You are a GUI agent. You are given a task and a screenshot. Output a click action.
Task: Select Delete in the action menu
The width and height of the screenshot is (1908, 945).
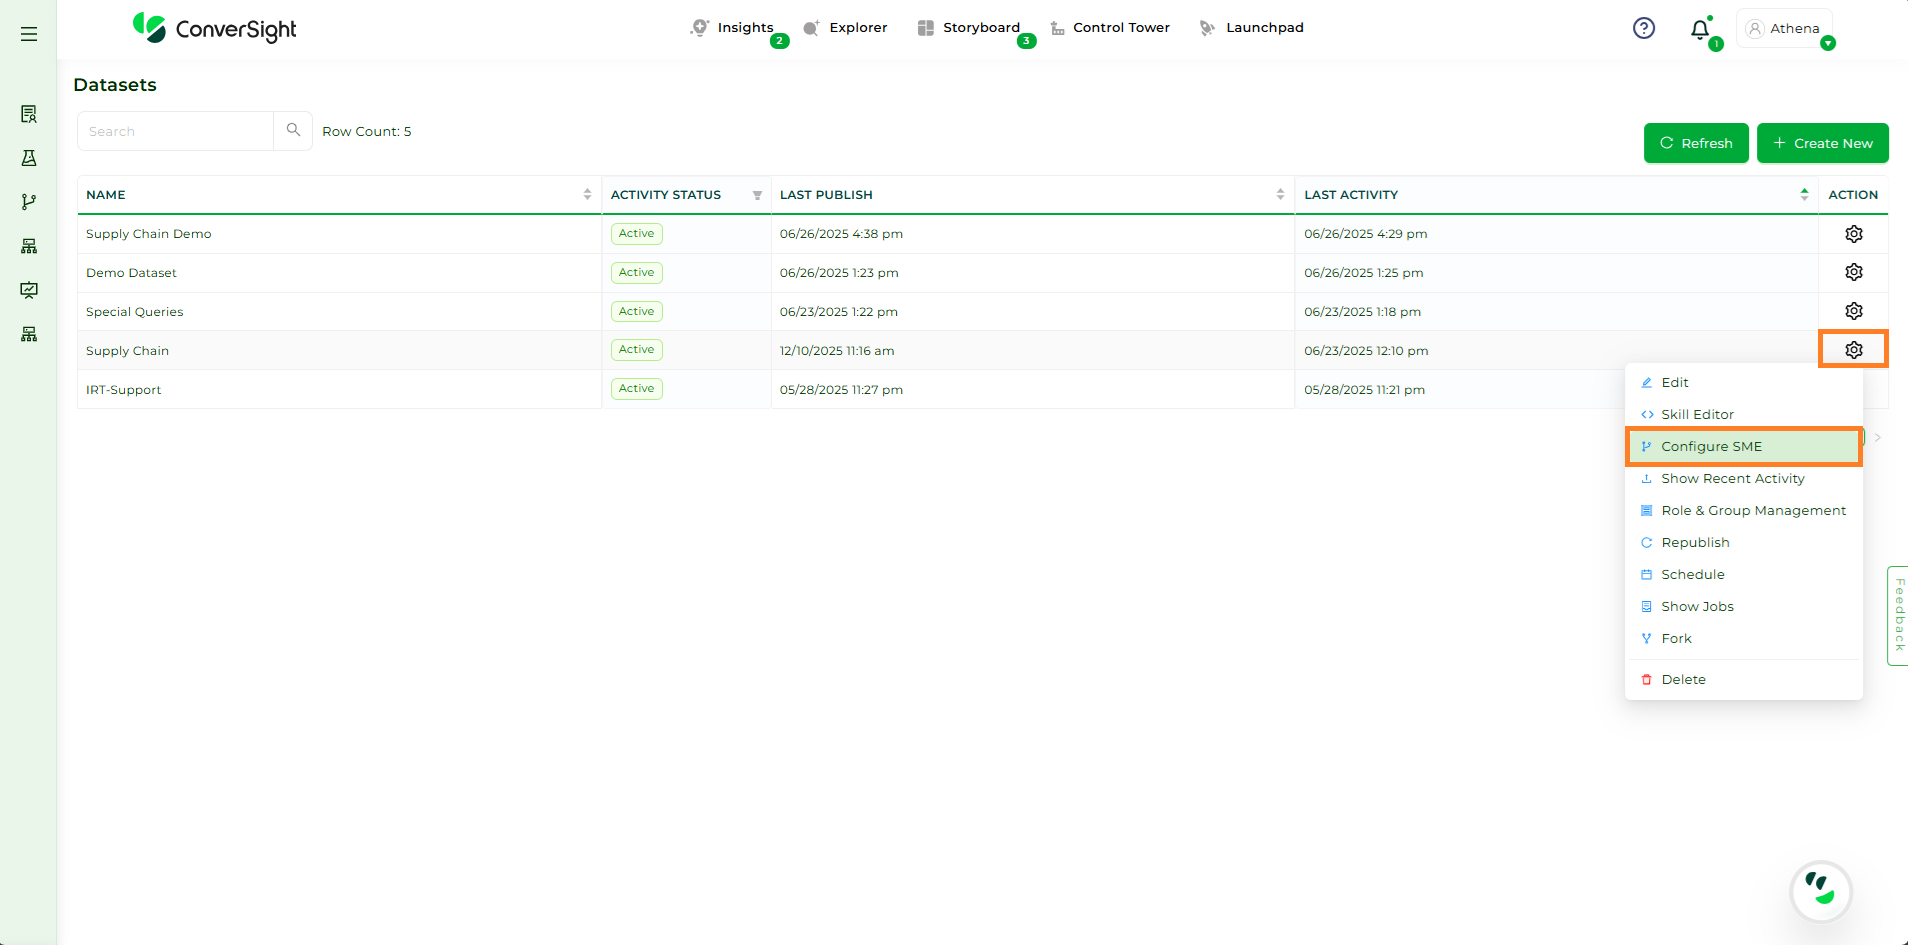(1683, 680)
